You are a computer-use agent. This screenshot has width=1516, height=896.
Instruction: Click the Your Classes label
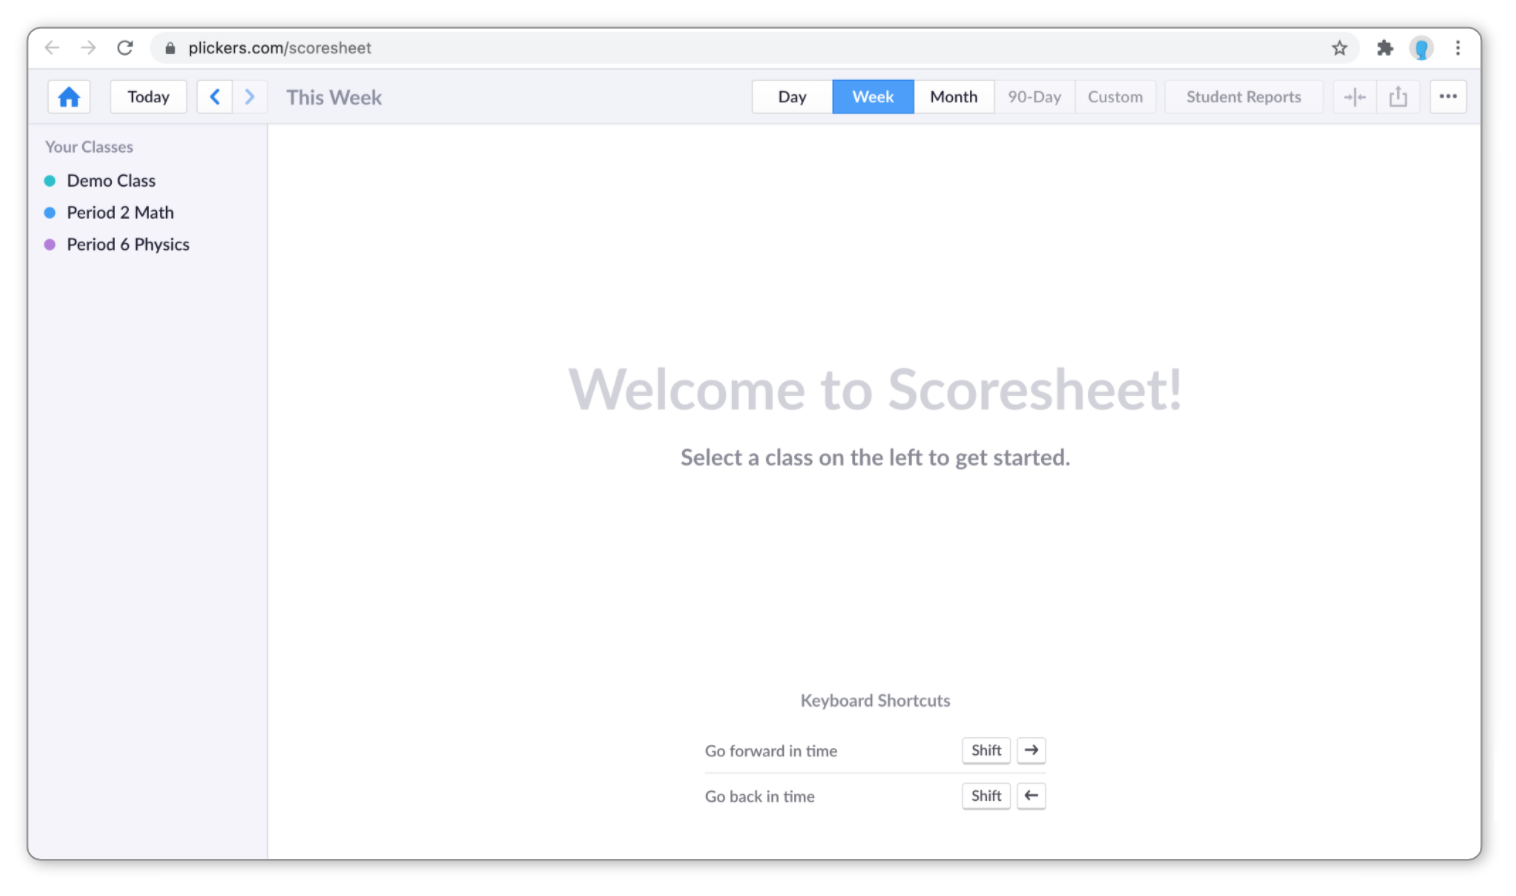click(89, 147)
